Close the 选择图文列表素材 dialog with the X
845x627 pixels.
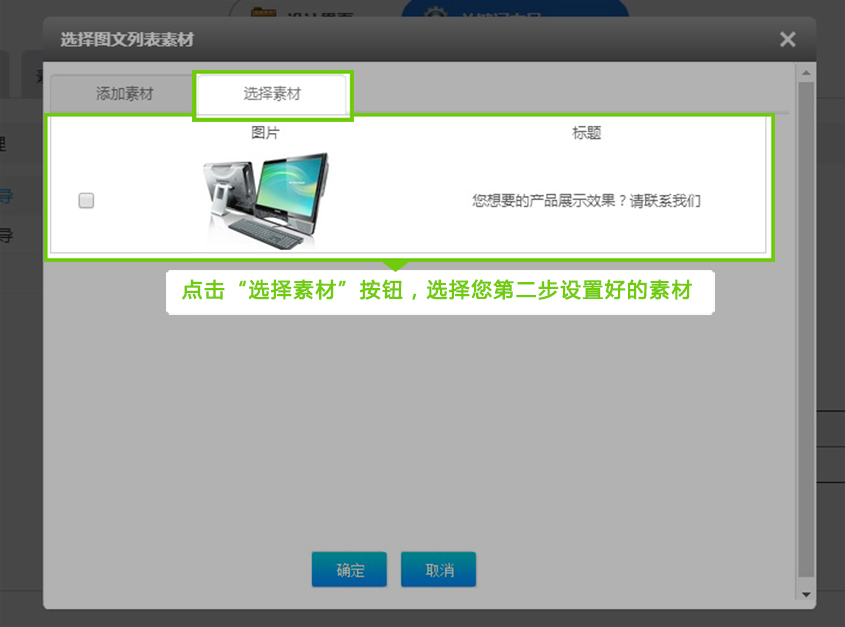click(787, 40)
